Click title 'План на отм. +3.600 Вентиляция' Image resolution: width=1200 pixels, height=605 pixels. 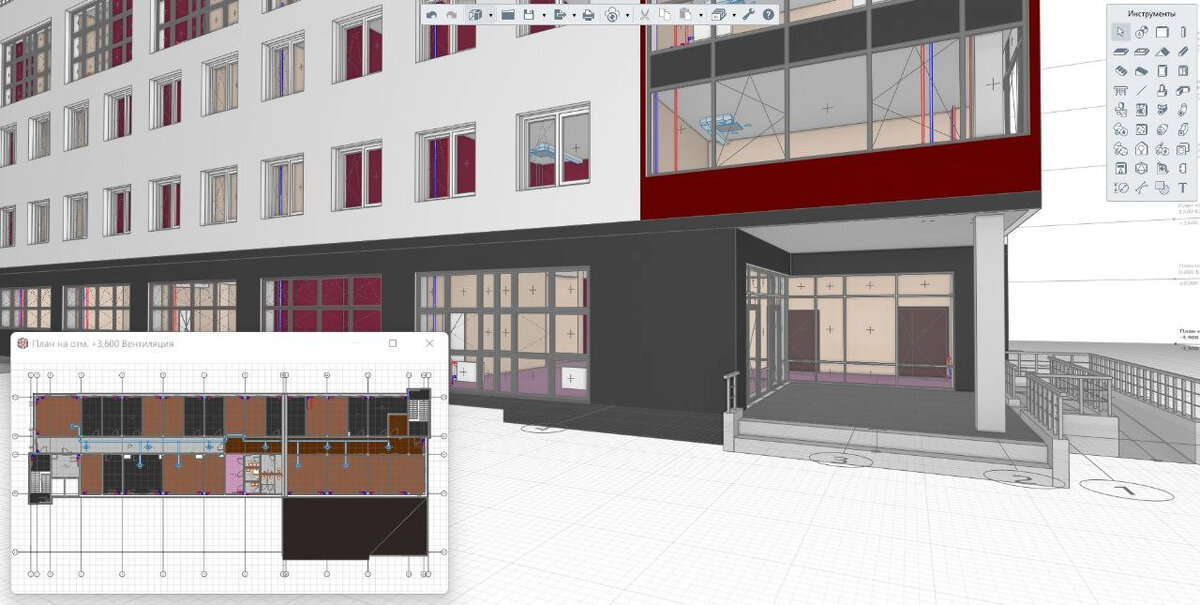[x=103, y=344]
